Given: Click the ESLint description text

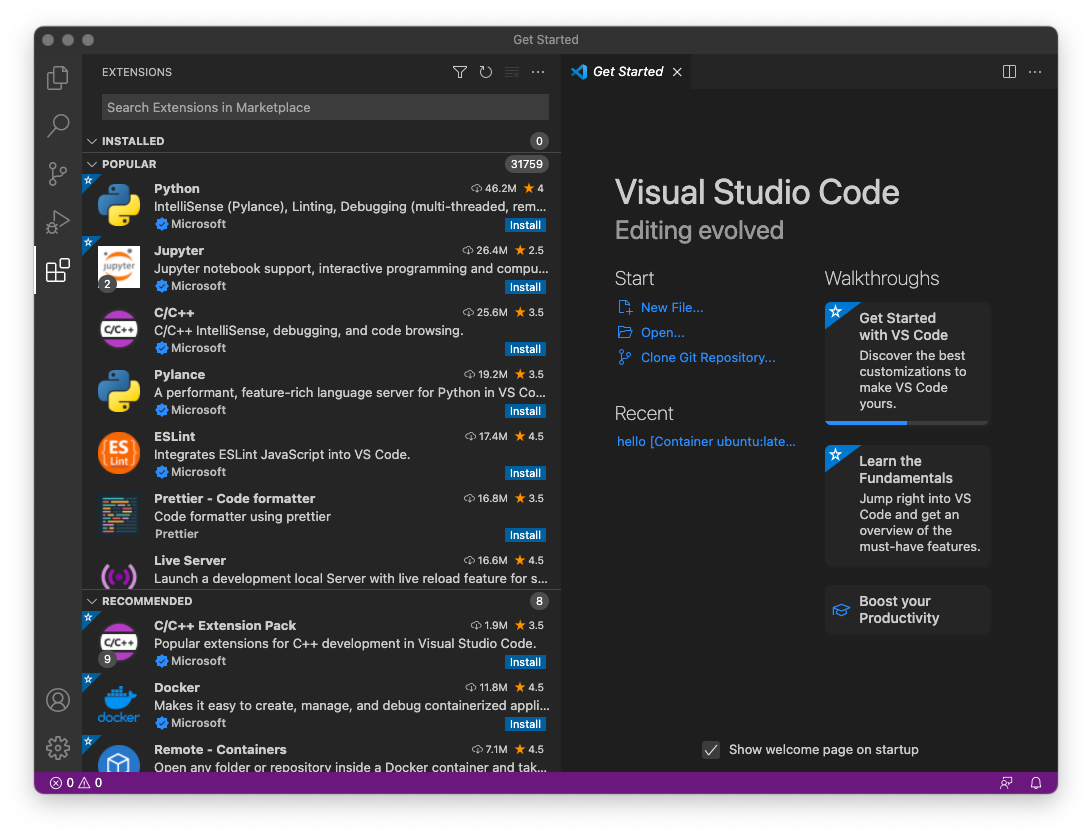Looking at the screenshot, I should [282, 454].
